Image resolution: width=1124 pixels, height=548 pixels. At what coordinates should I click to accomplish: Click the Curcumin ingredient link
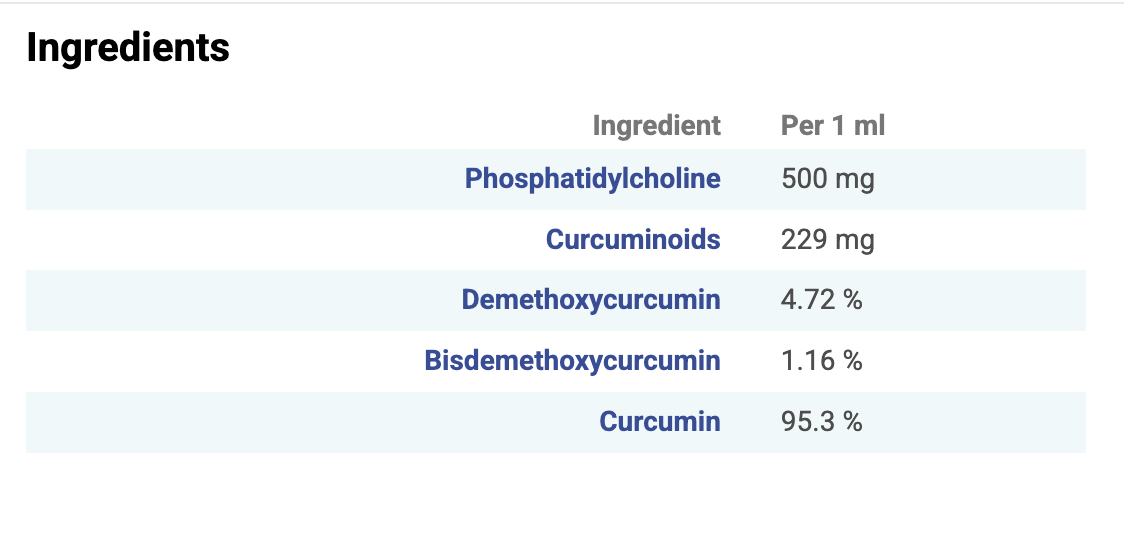[x=659, y=421]
